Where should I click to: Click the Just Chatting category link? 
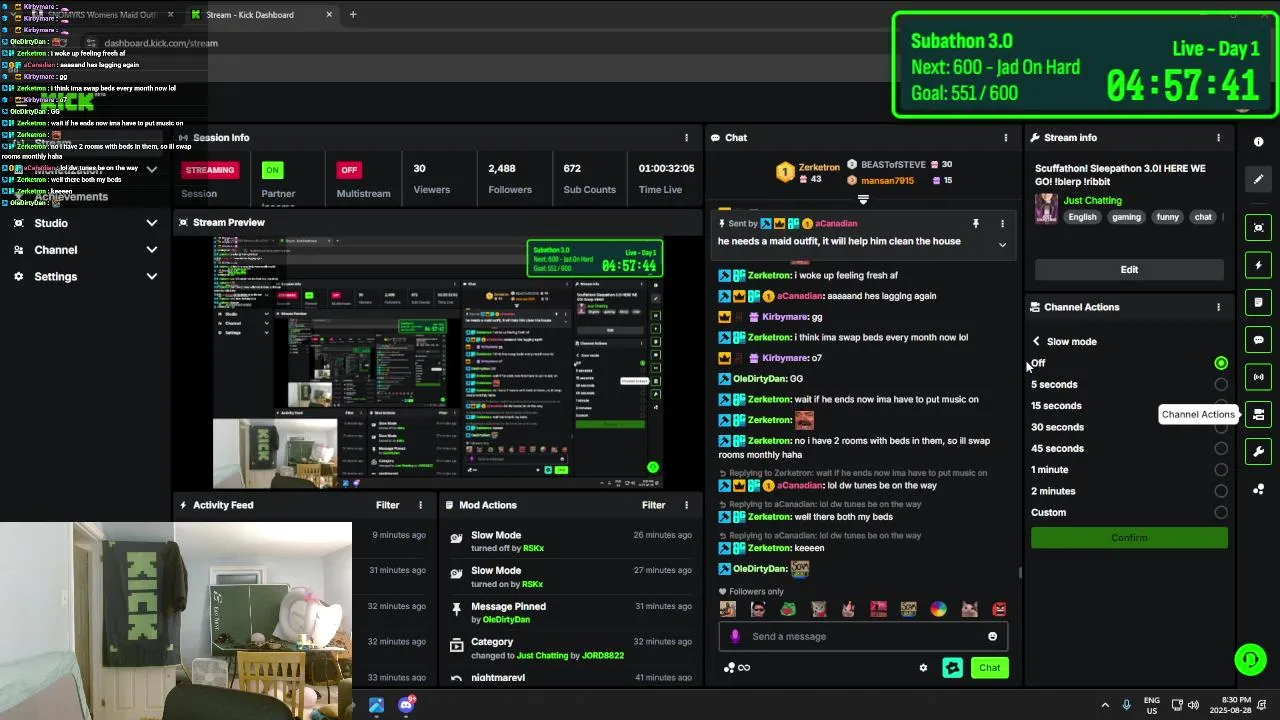[1091, 201]
